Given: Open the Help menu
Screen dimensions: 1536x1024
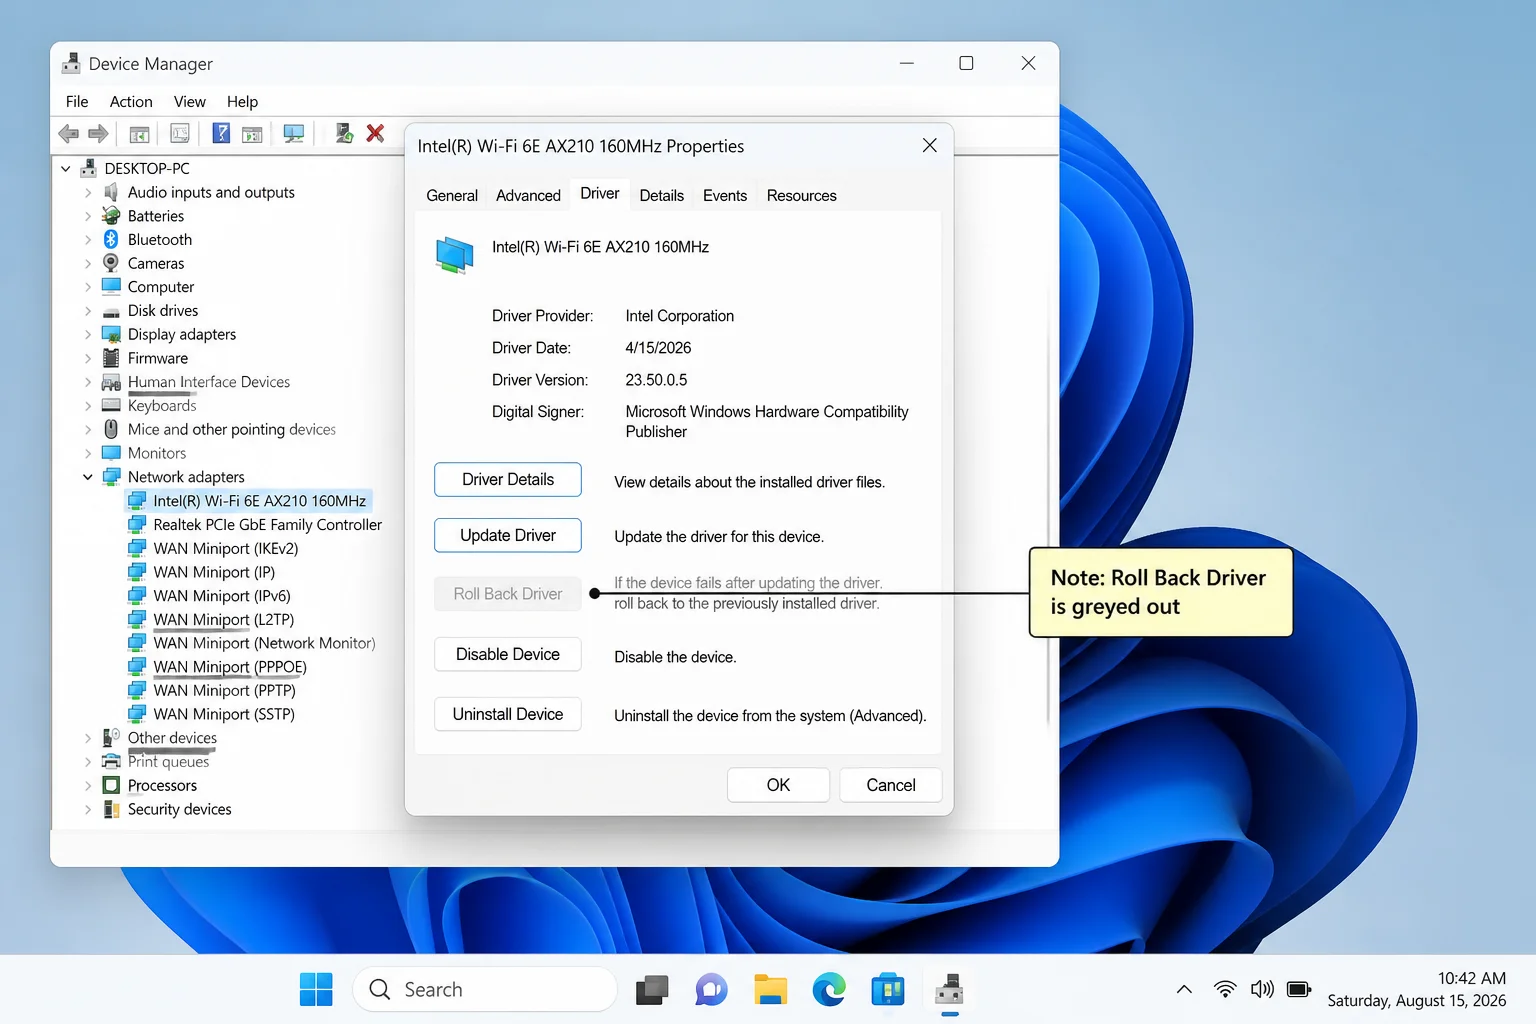Looking at the screenshot, I should (x=242, y=101).
